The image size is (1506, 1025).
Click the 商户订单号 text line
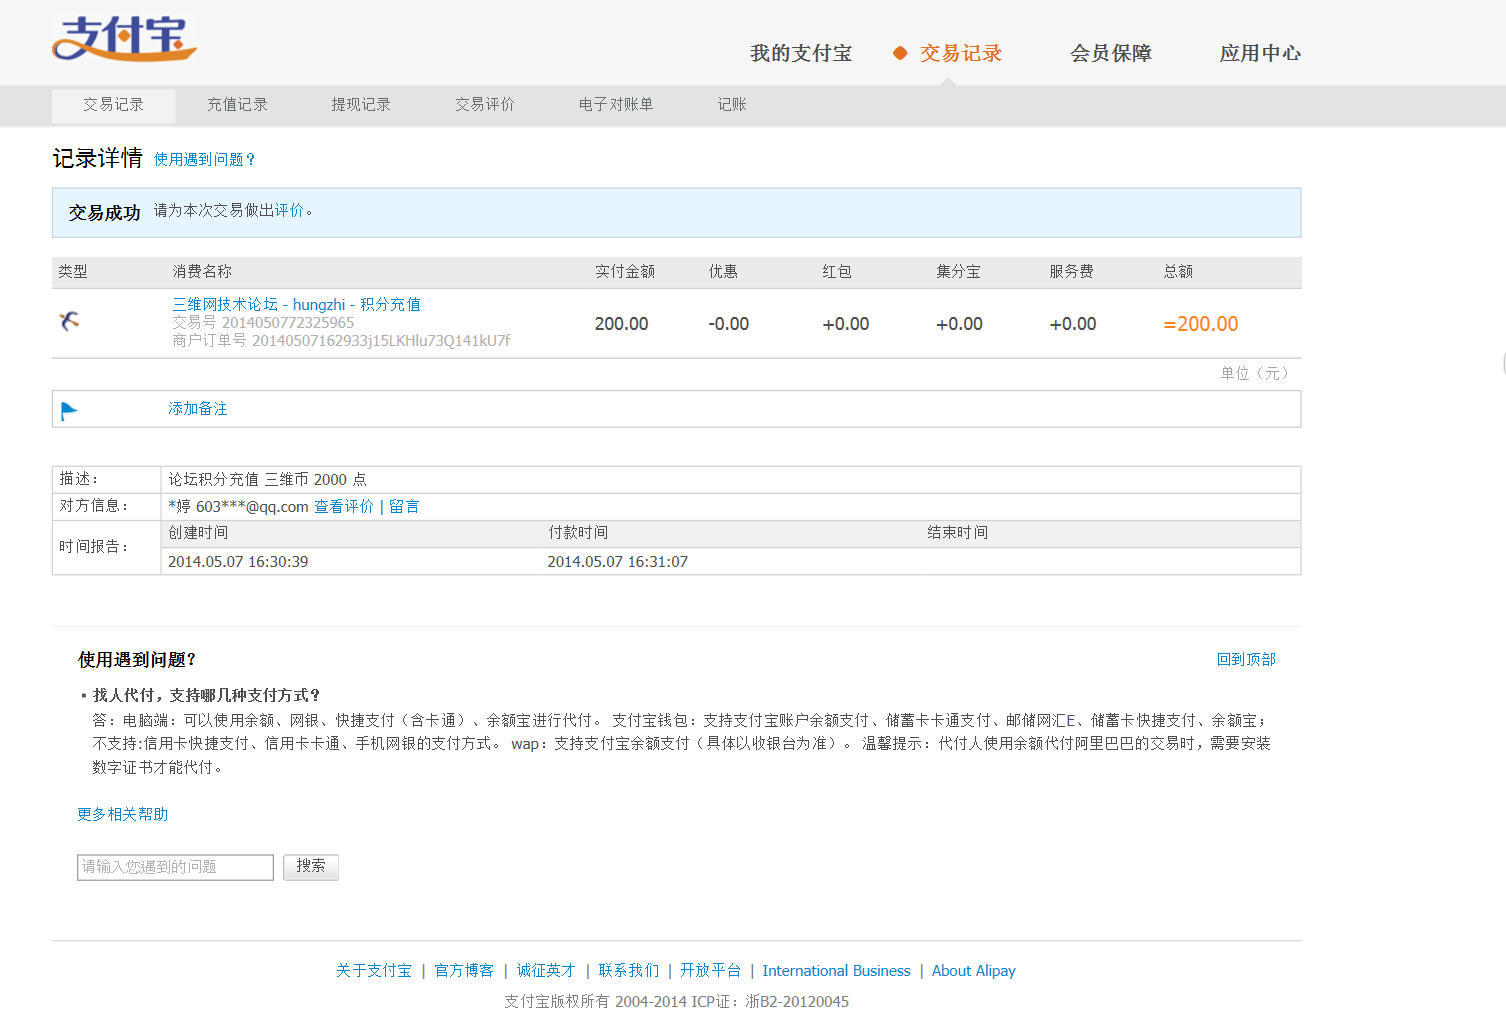tap(341, 341)
